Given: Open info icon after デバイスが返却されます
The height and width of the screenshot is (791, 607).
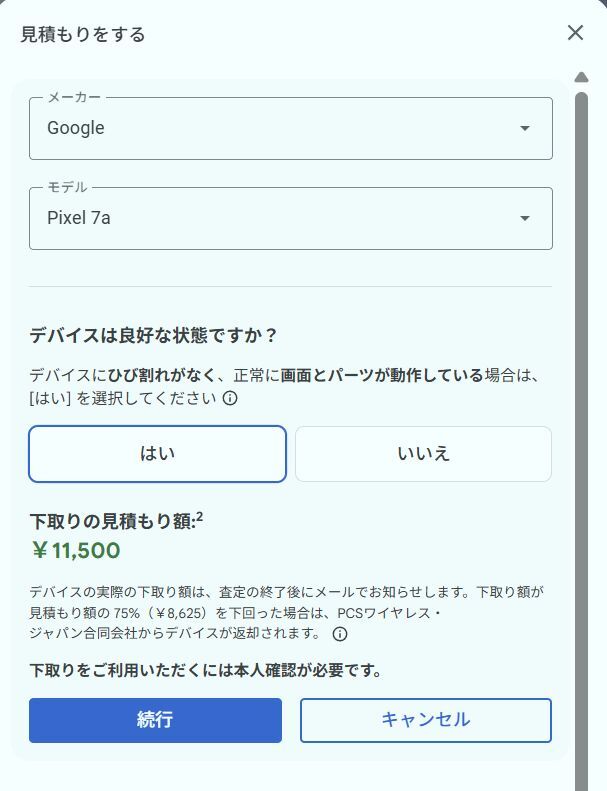Looking at the screenshot, I should click(x=340, y=634).
